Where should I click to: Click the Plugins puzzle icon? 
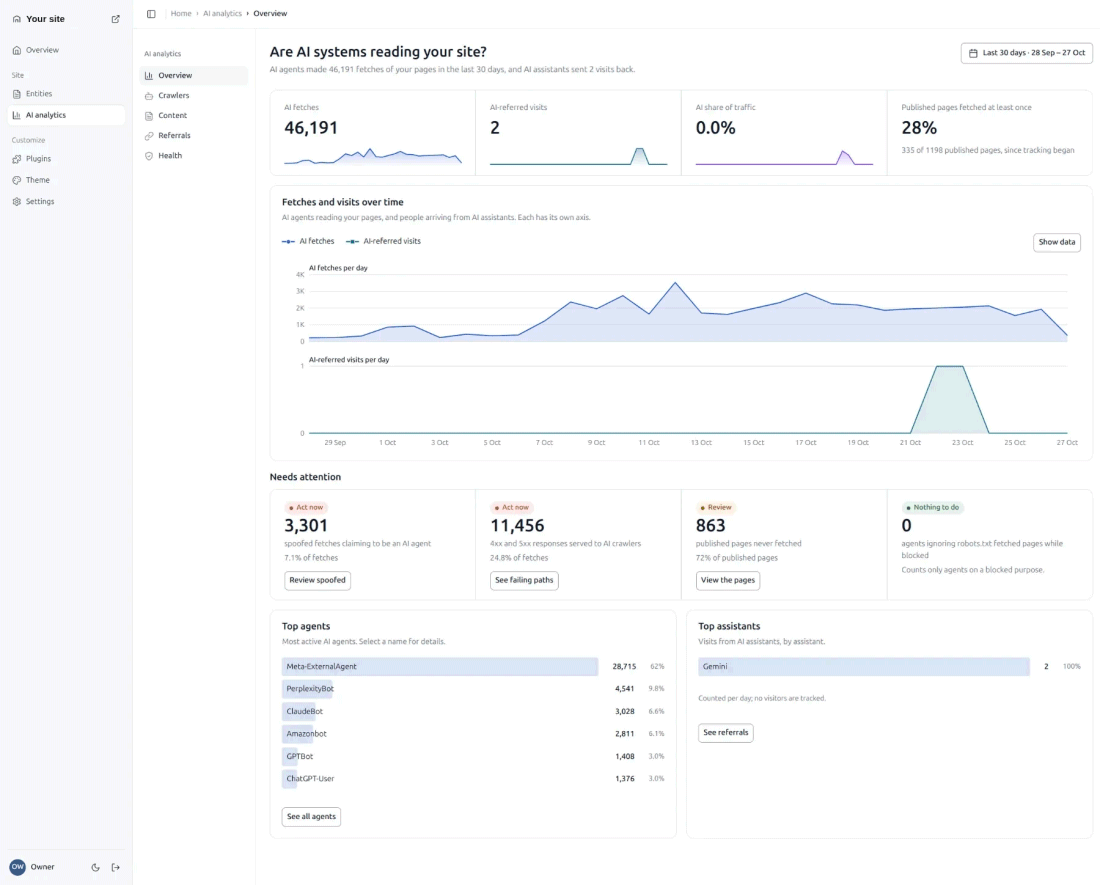[x=17, y=159]
